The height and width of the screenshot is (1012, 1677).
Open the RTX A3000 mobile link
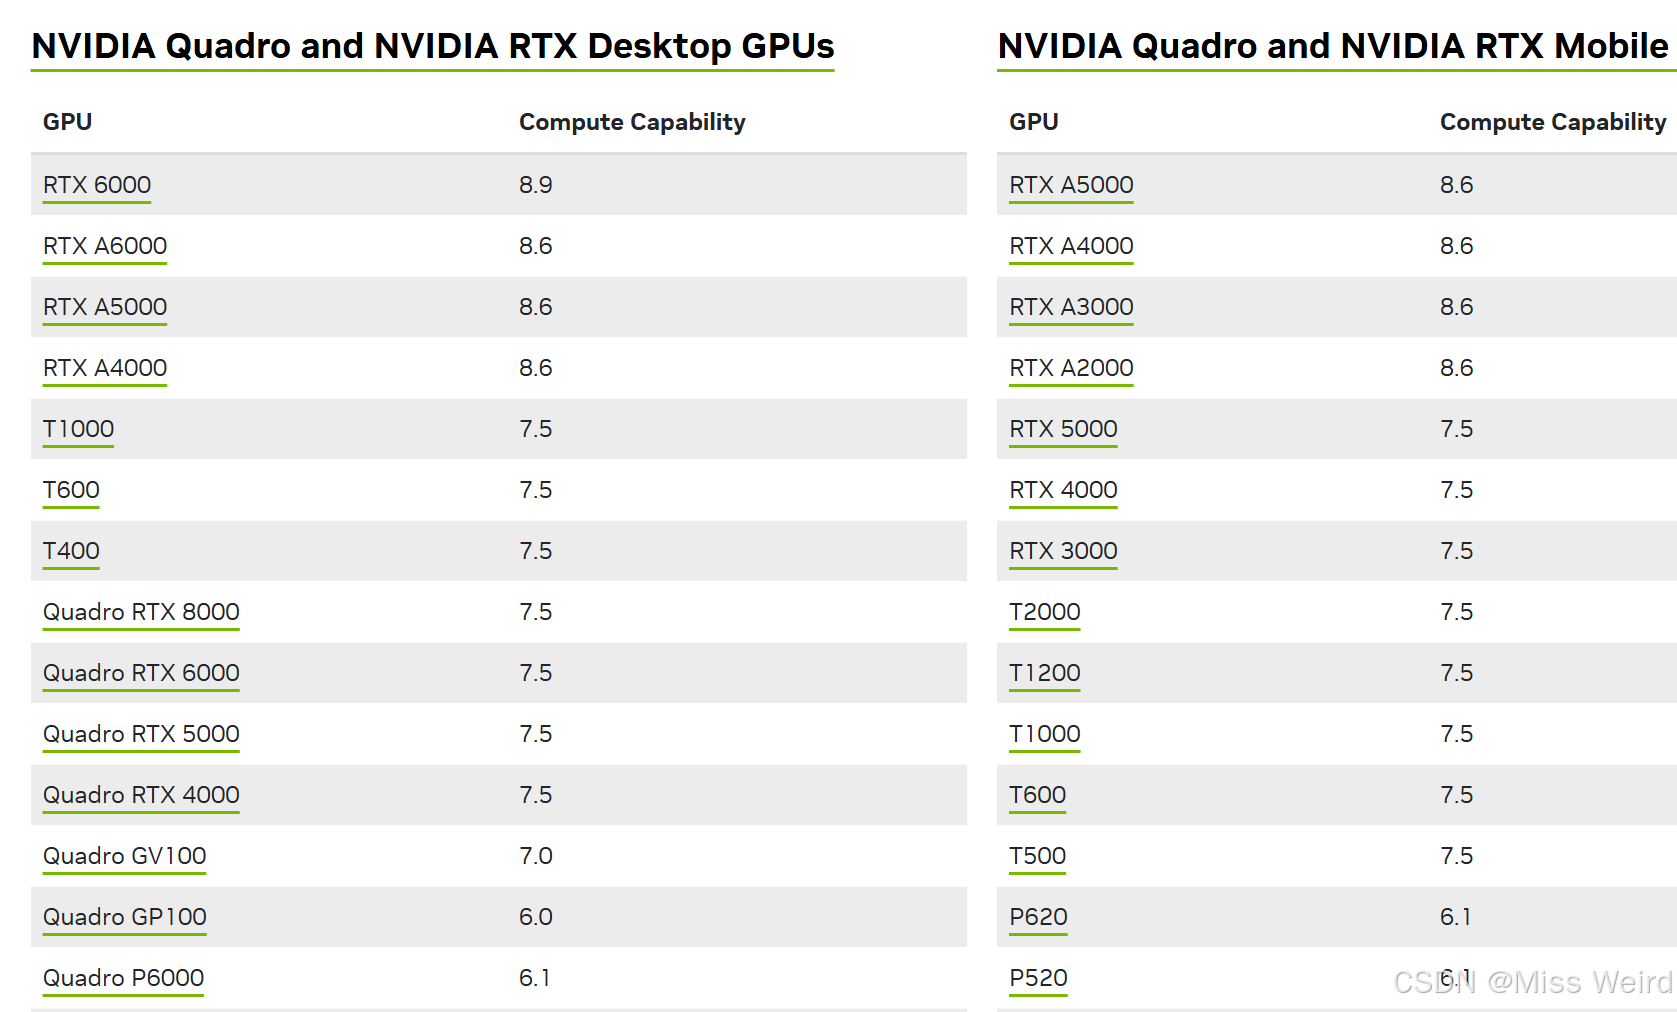pyautogui.click(x=1071, y=307)
